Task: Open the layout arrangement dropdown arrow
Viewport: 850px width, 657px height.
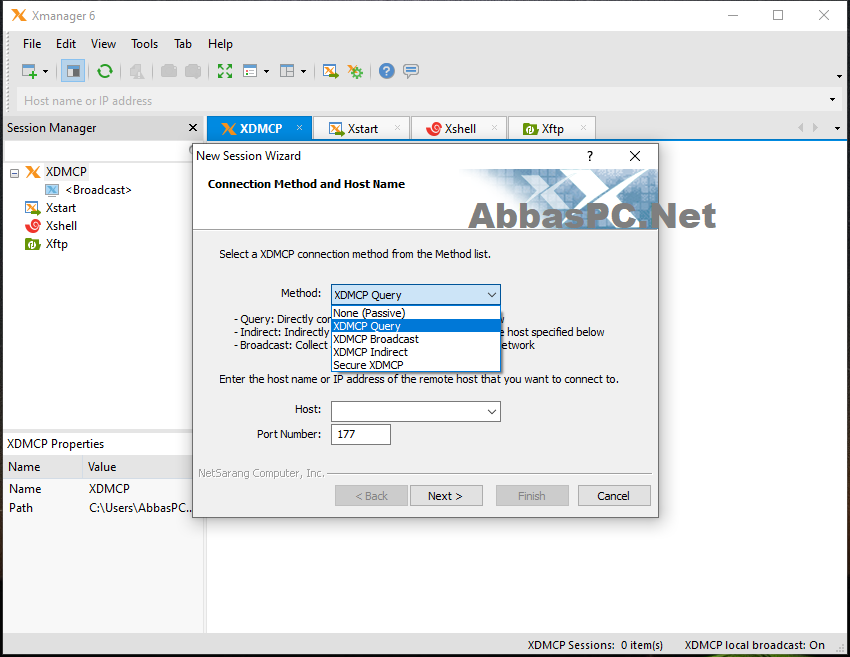Action: (303, 71)
